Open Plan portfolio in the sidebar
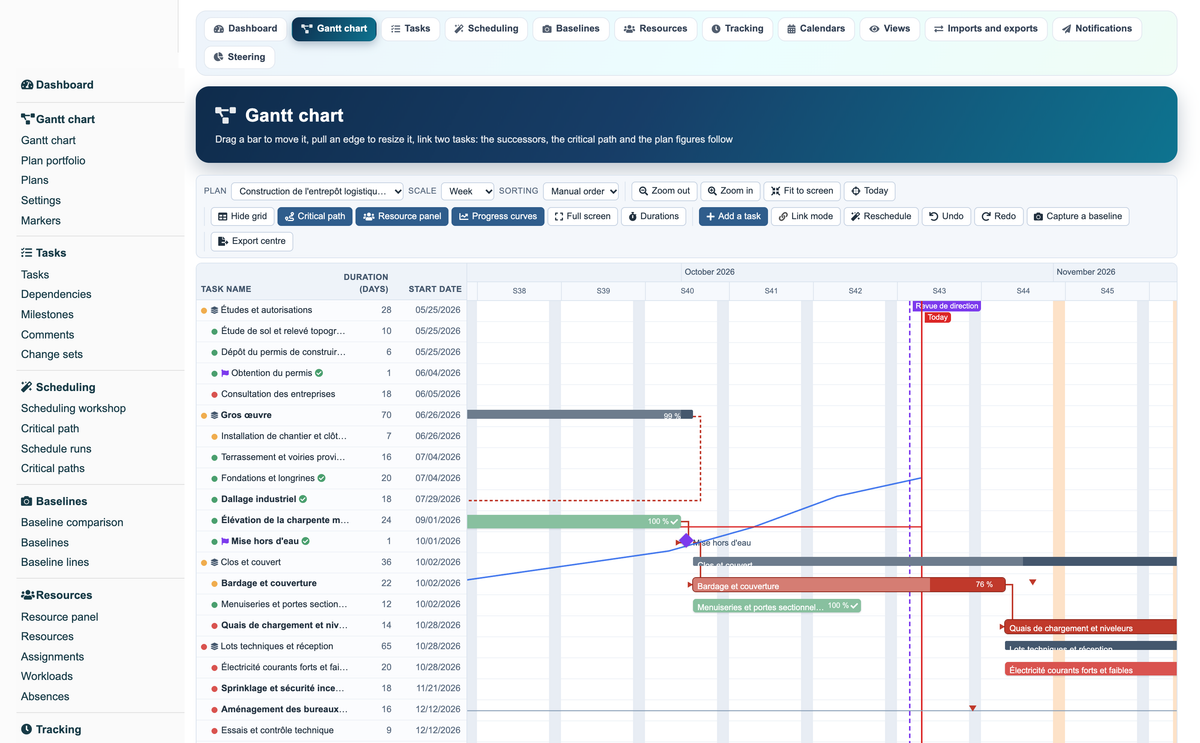Image resolution: width=1200 pixels, height=743 pixels. click(53, 161)
